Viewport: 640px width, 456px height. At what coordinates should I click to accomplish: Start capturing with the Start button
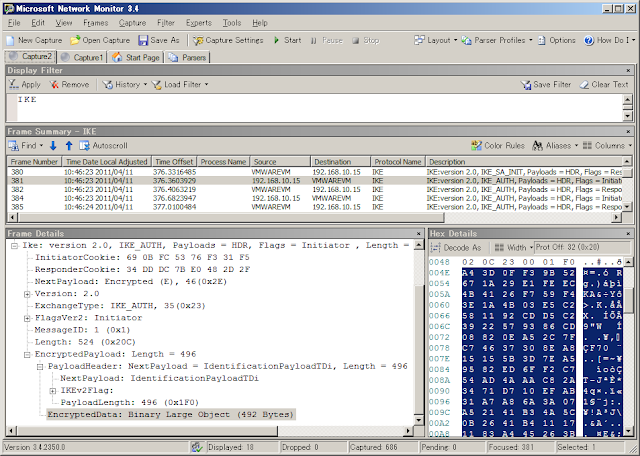287,40
